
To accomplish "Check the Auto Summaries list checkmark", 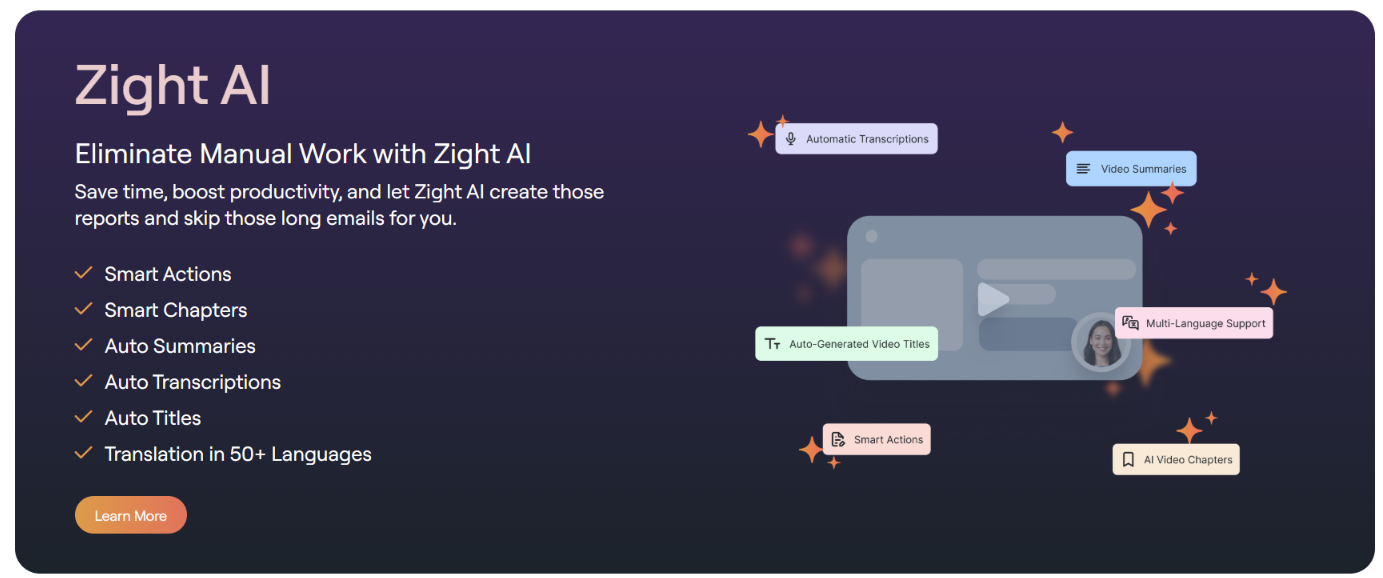I will coord(83,343).
